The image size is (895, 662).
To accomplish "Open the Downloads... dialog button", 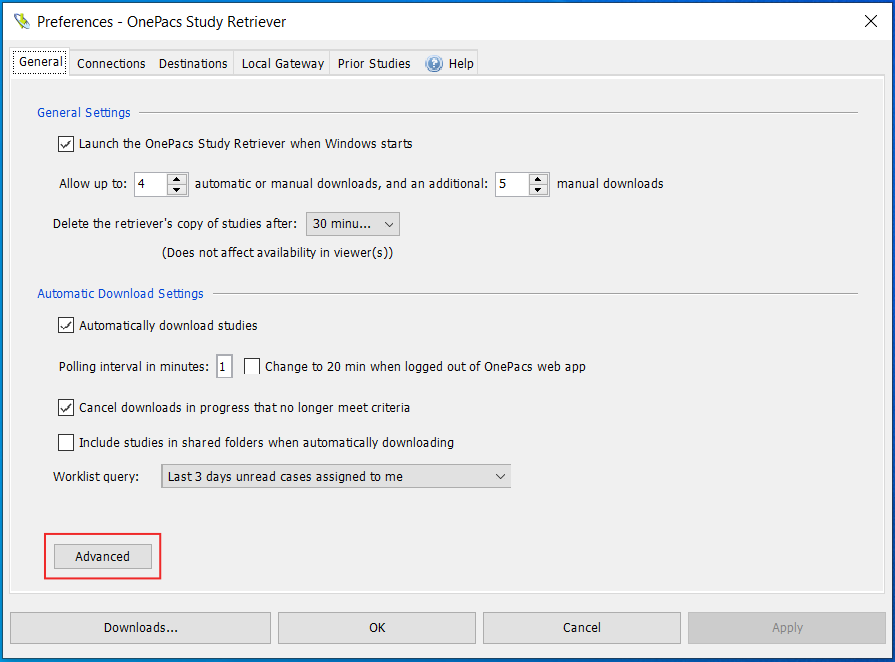I will (140, 628).
